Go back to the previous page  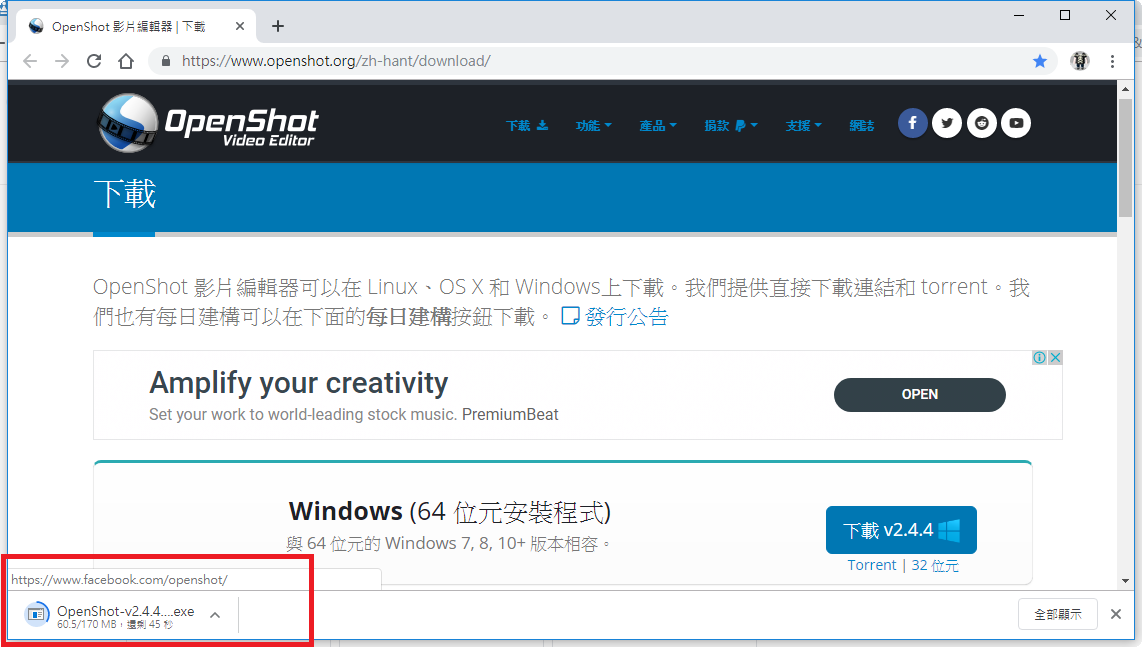(x=30, y=61)
